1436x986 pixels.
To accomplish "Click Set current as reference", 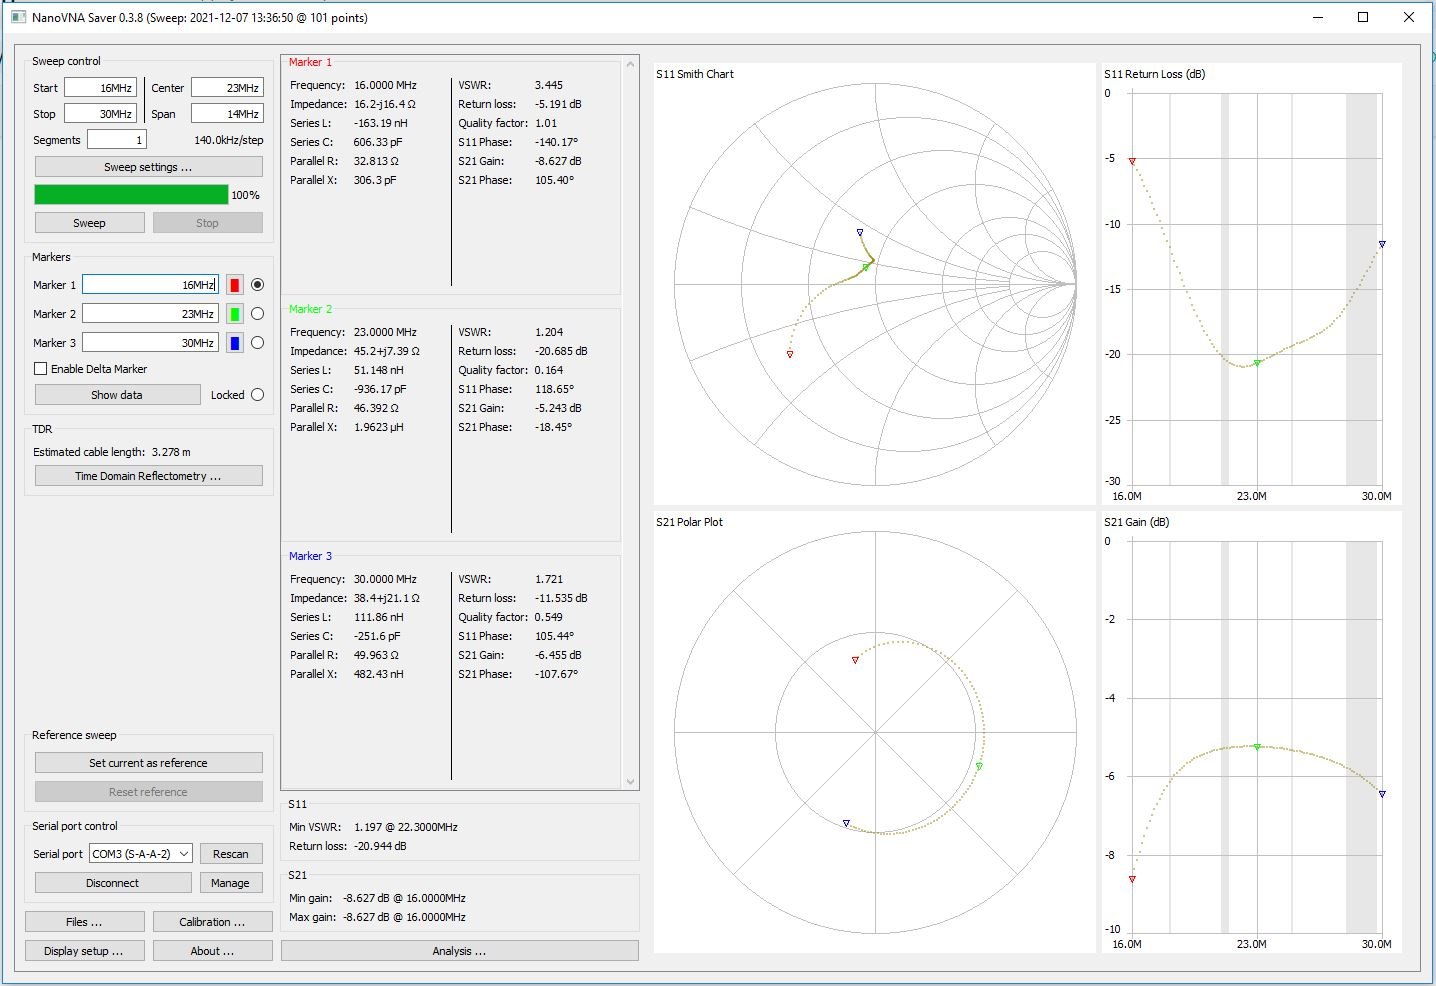I will coord(149,763).
